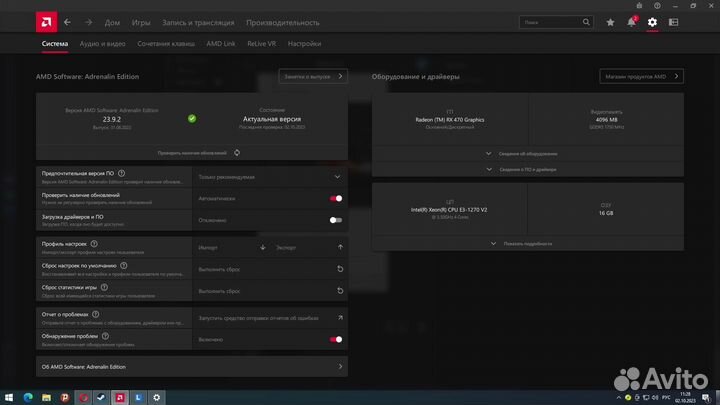Screen dimensions: 720x405
Task: Open Производительность section
Action: coord(282,22)
